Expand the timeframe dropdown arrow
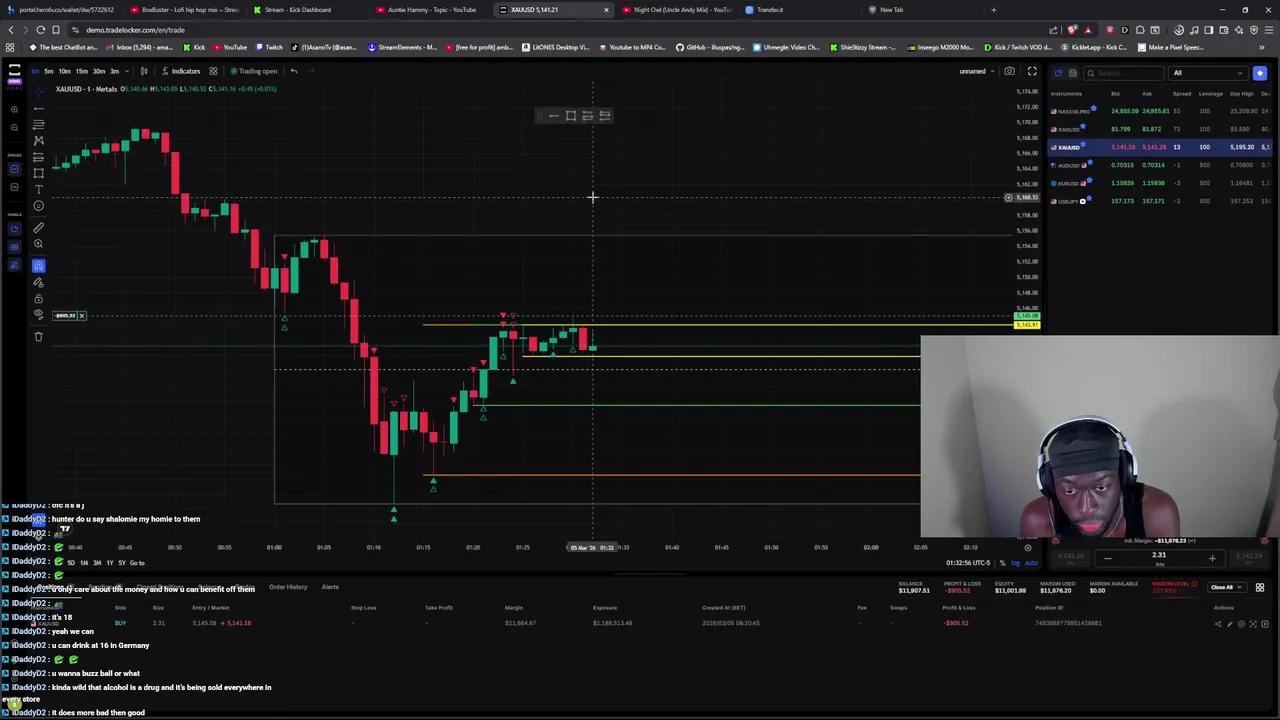The image size is (1280, 720). [125, 71]
